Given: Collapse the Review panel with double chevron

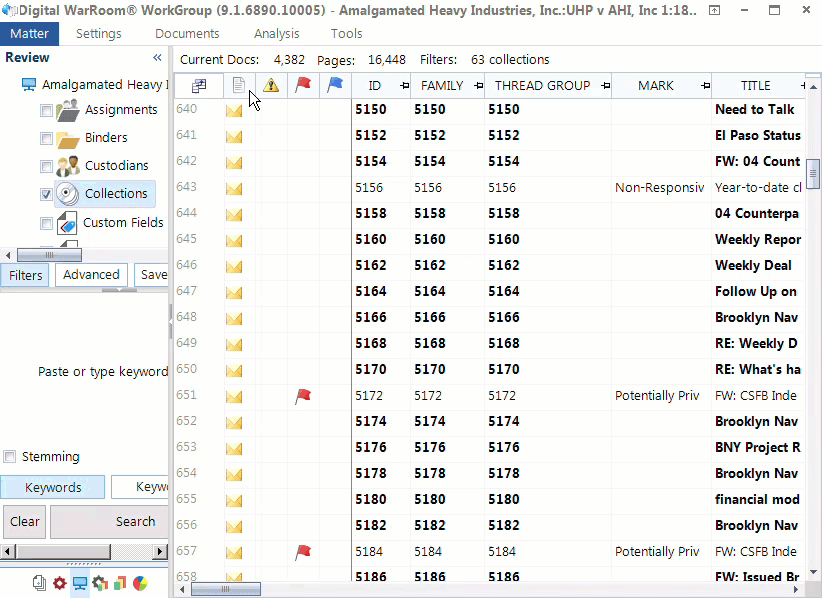Looking at the screenshot, I should click(x=157, y=58).
